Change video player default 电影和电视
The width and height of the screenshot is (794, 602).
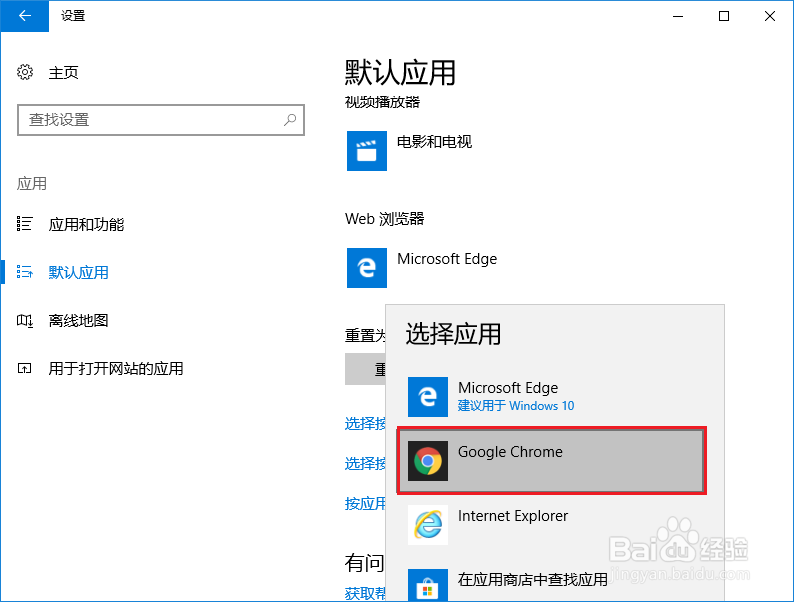tap(434, 143)
